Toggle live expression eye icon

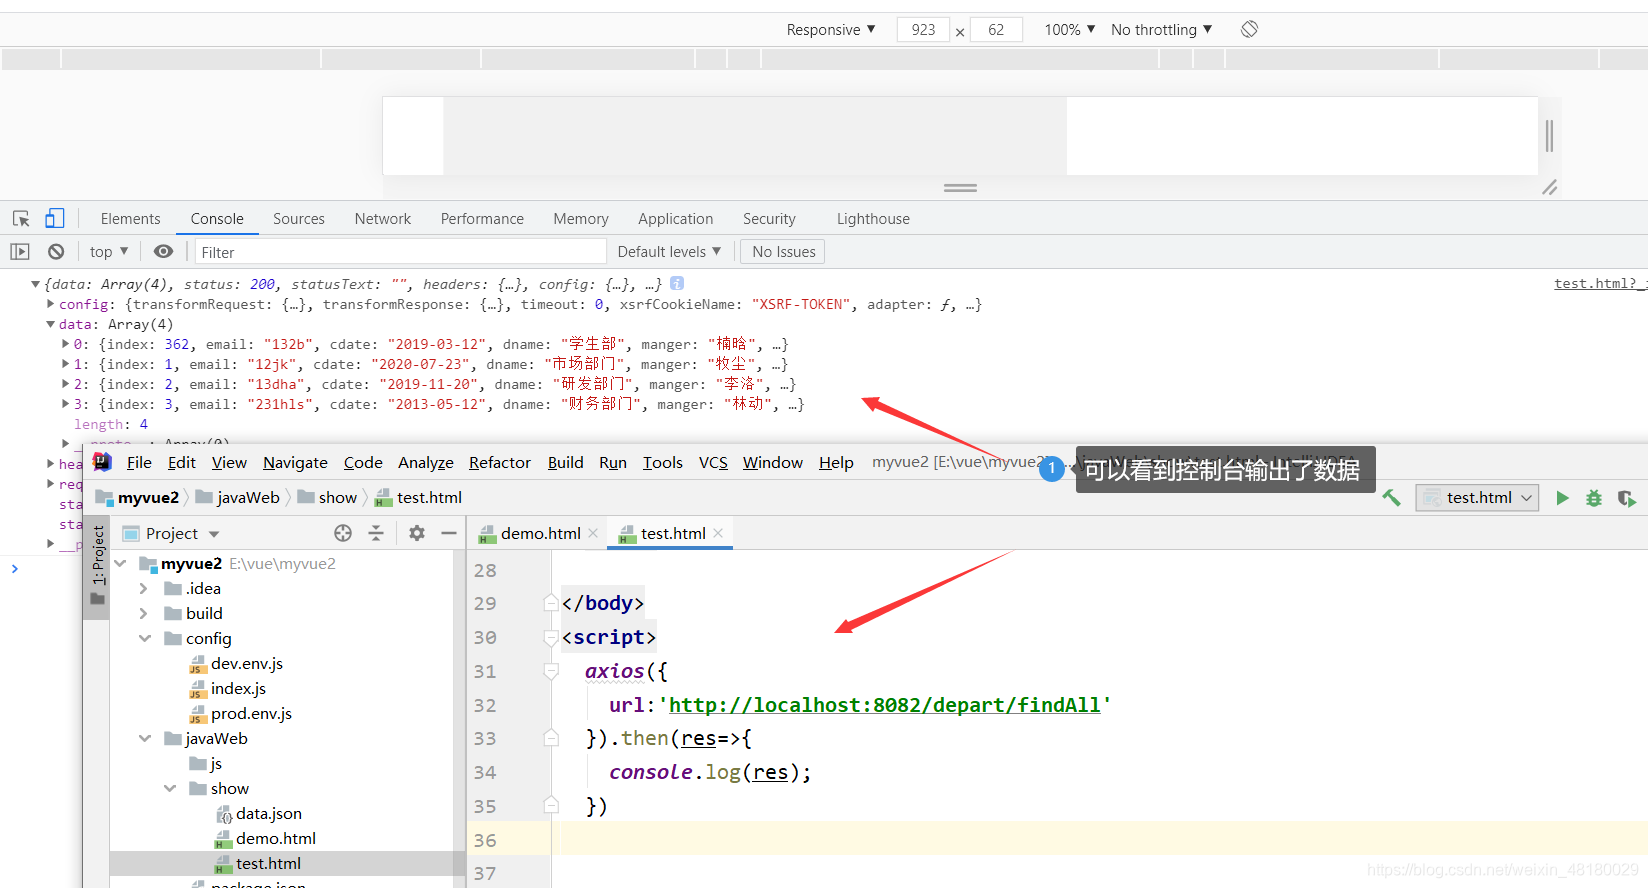tap(164, 252)
